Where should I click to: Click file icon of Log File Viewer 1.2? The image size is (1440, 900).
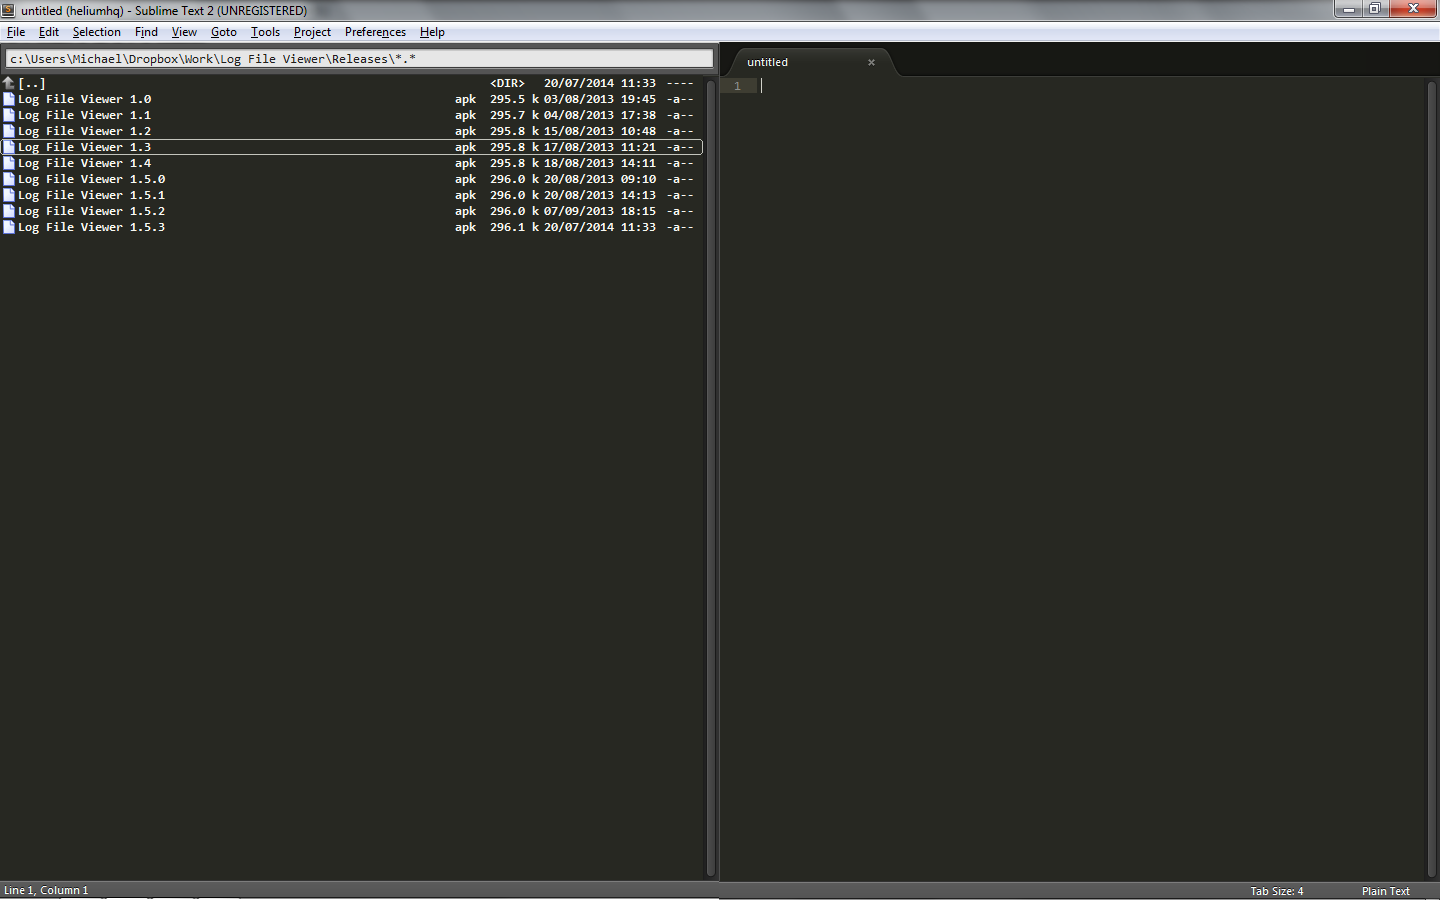pyautogui.click(x=9, y=131)
